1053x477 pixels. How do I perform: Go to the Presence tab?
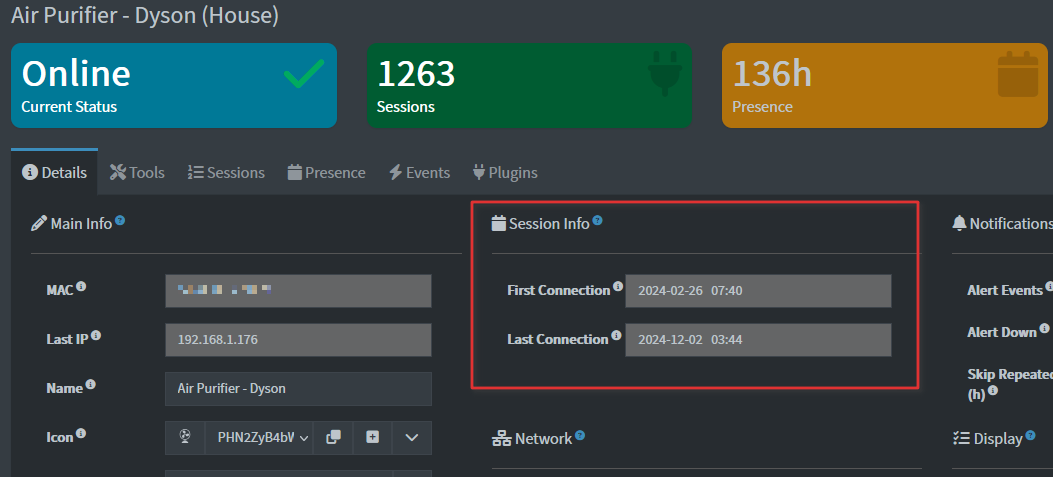(326, 172)
